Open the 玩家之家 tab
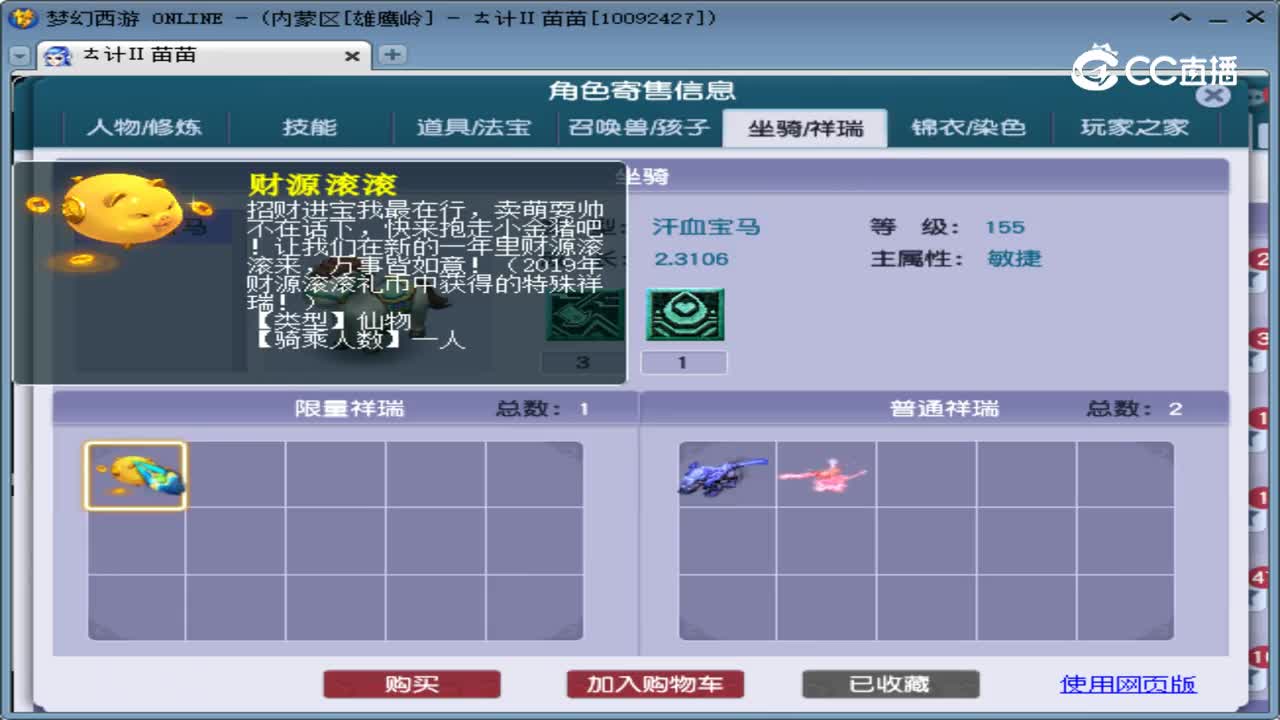Viewport: 1280px width, 720px height. [x=1131, y=127]
